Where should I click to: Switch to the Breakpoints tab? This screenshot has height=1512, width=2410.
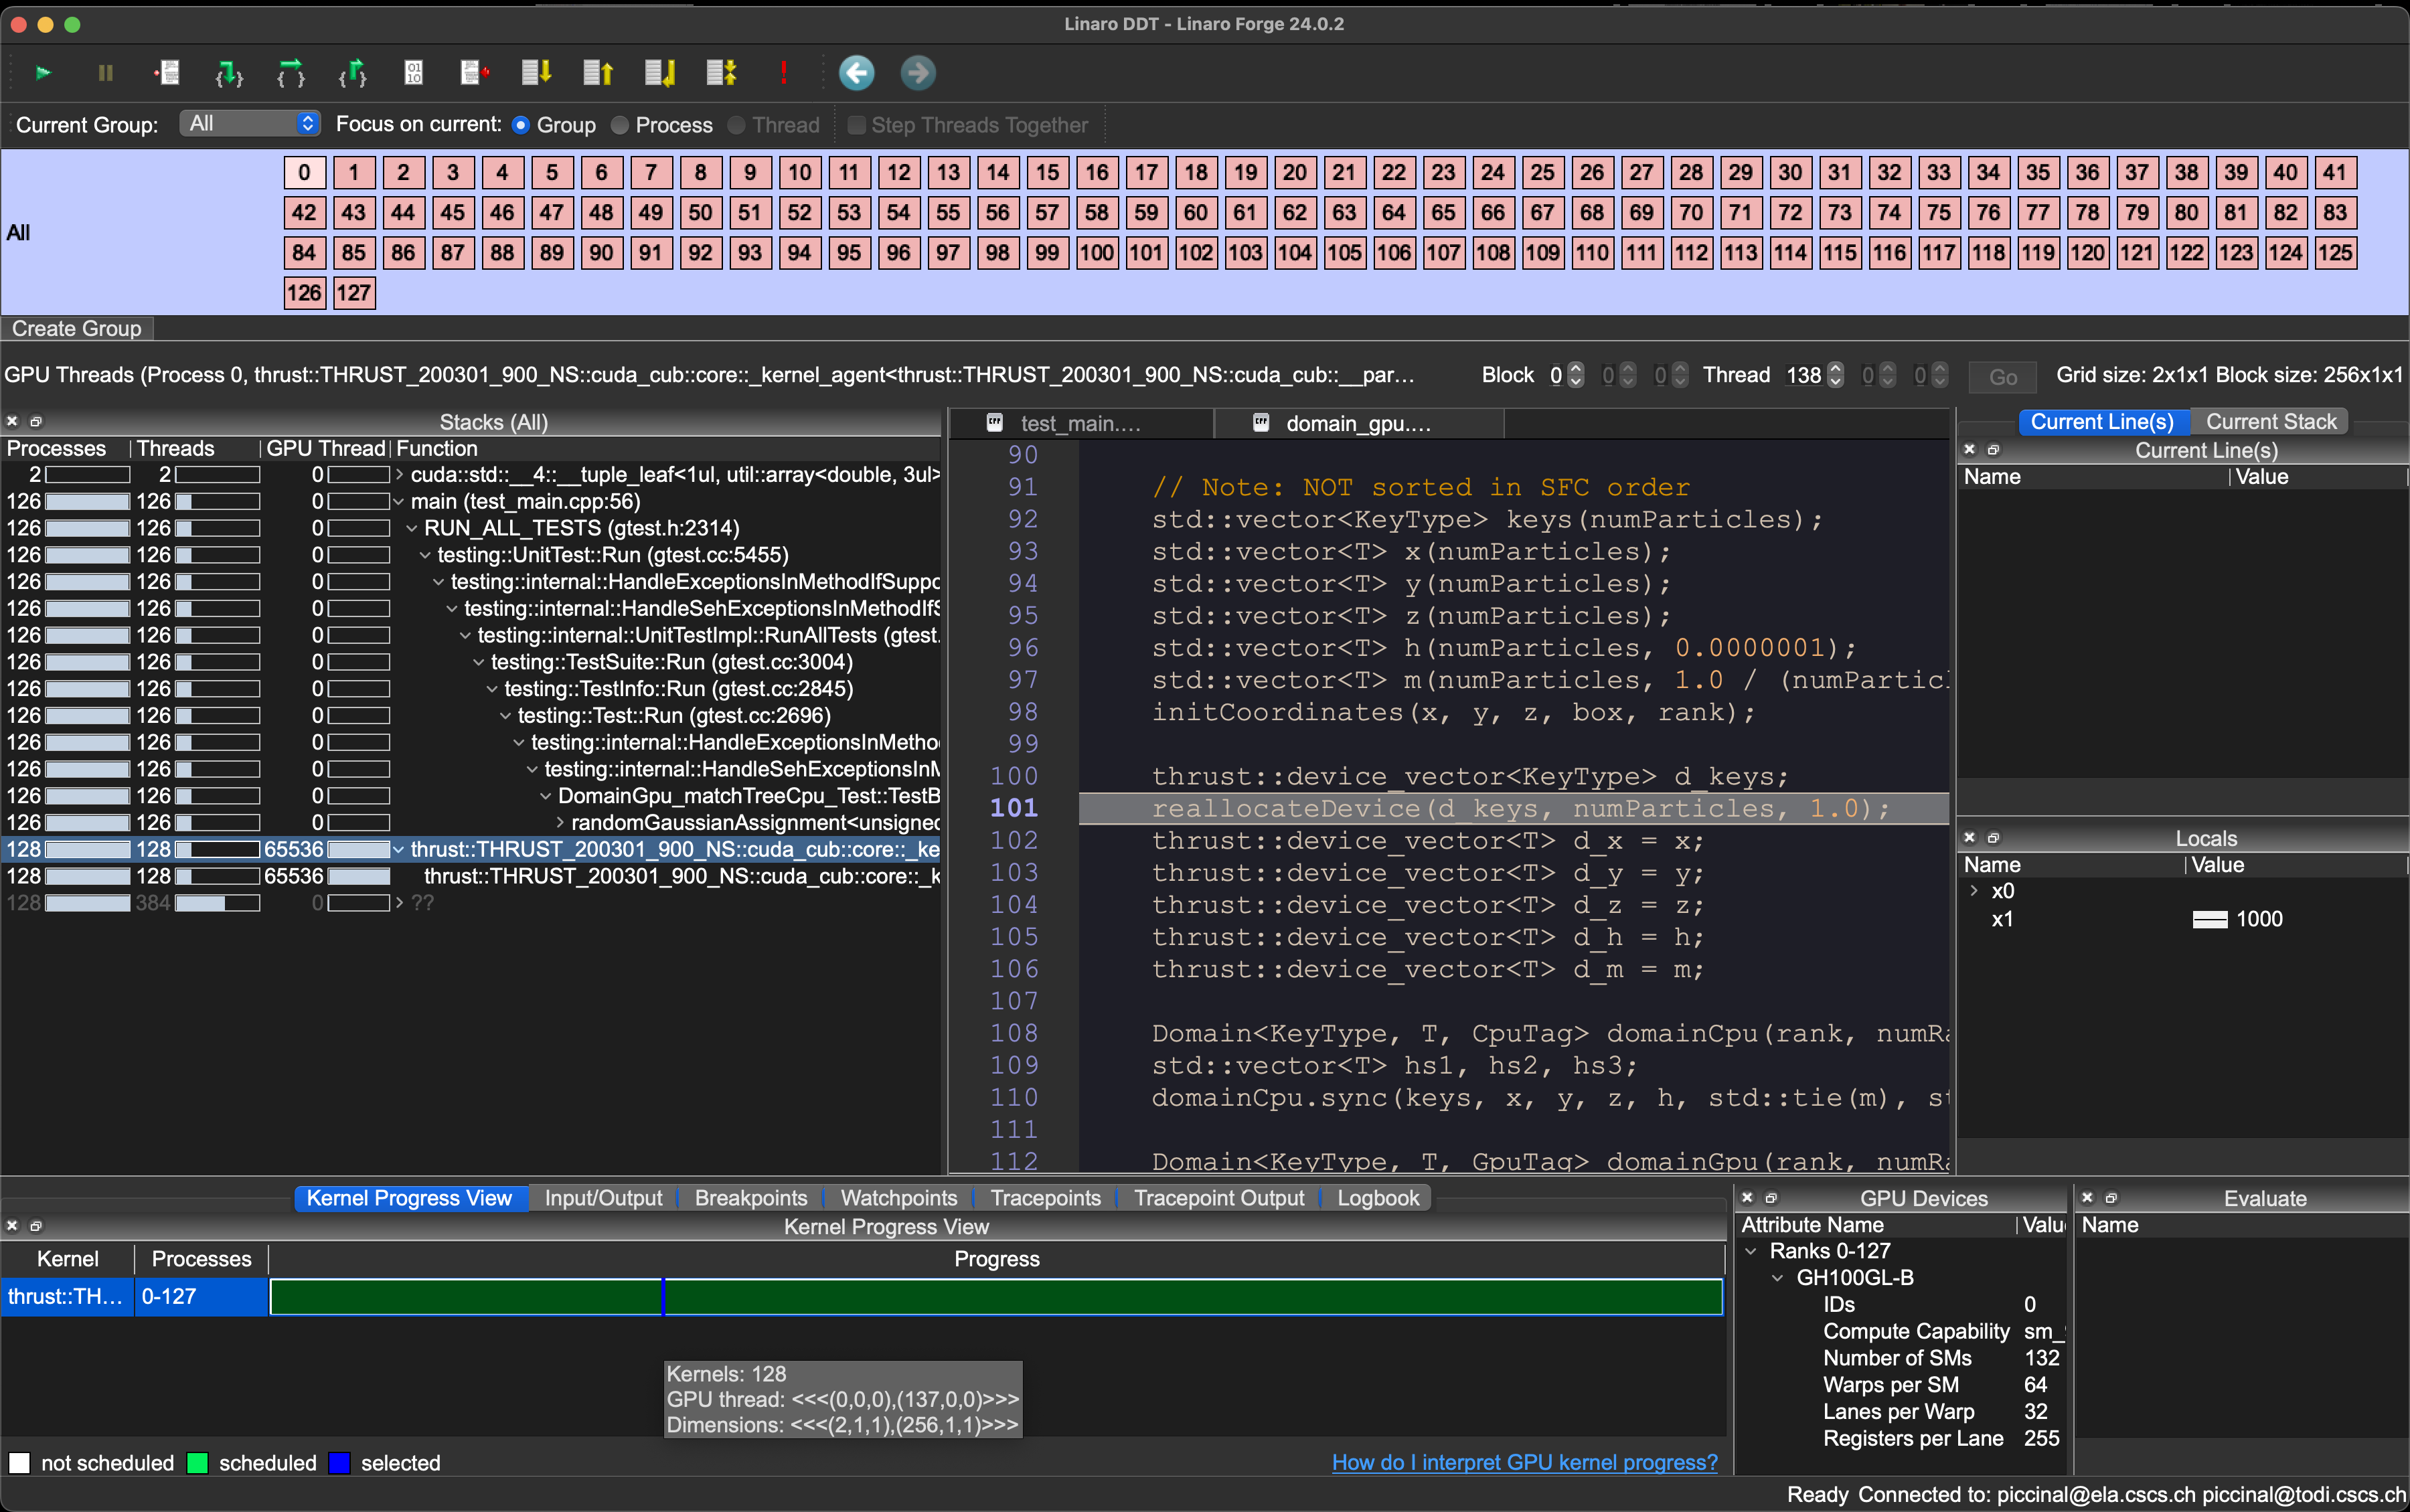pos(750,1198)
